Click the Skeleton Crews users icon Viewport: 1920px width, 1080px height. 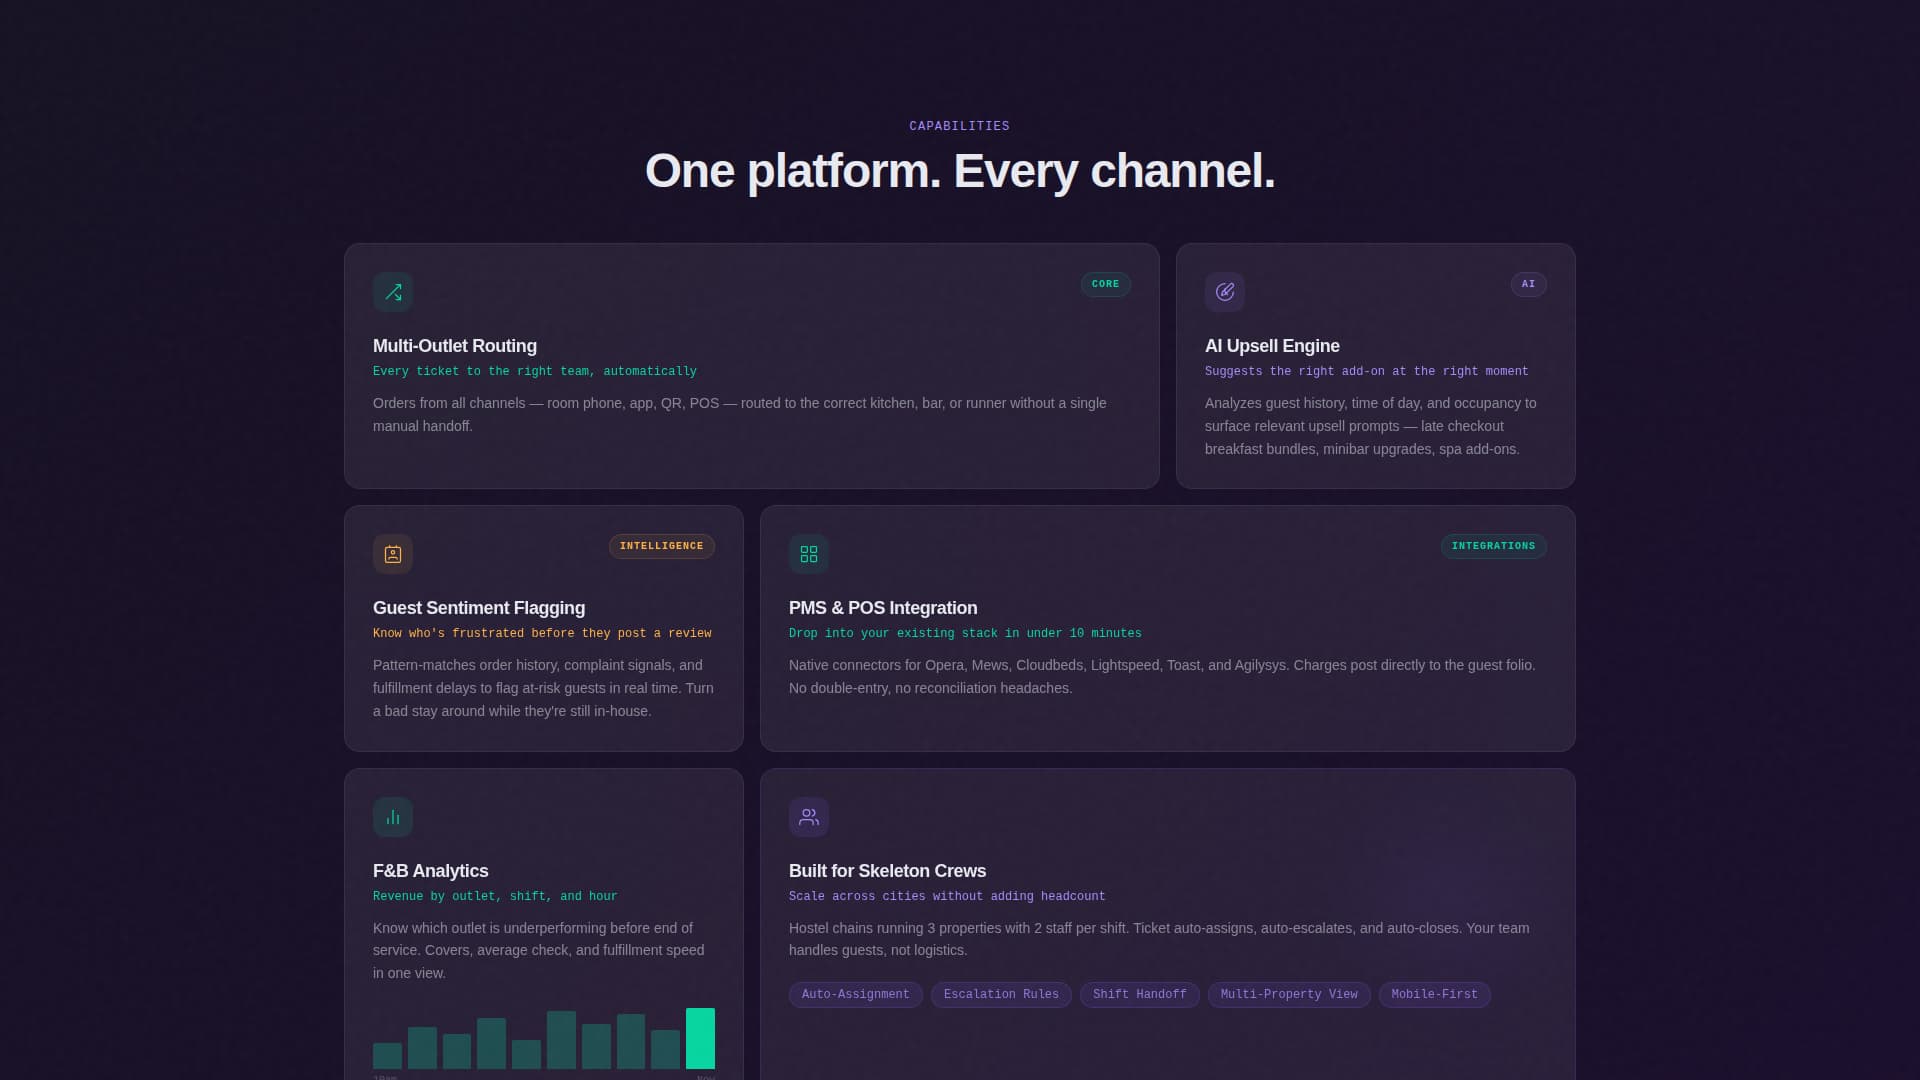809,817
